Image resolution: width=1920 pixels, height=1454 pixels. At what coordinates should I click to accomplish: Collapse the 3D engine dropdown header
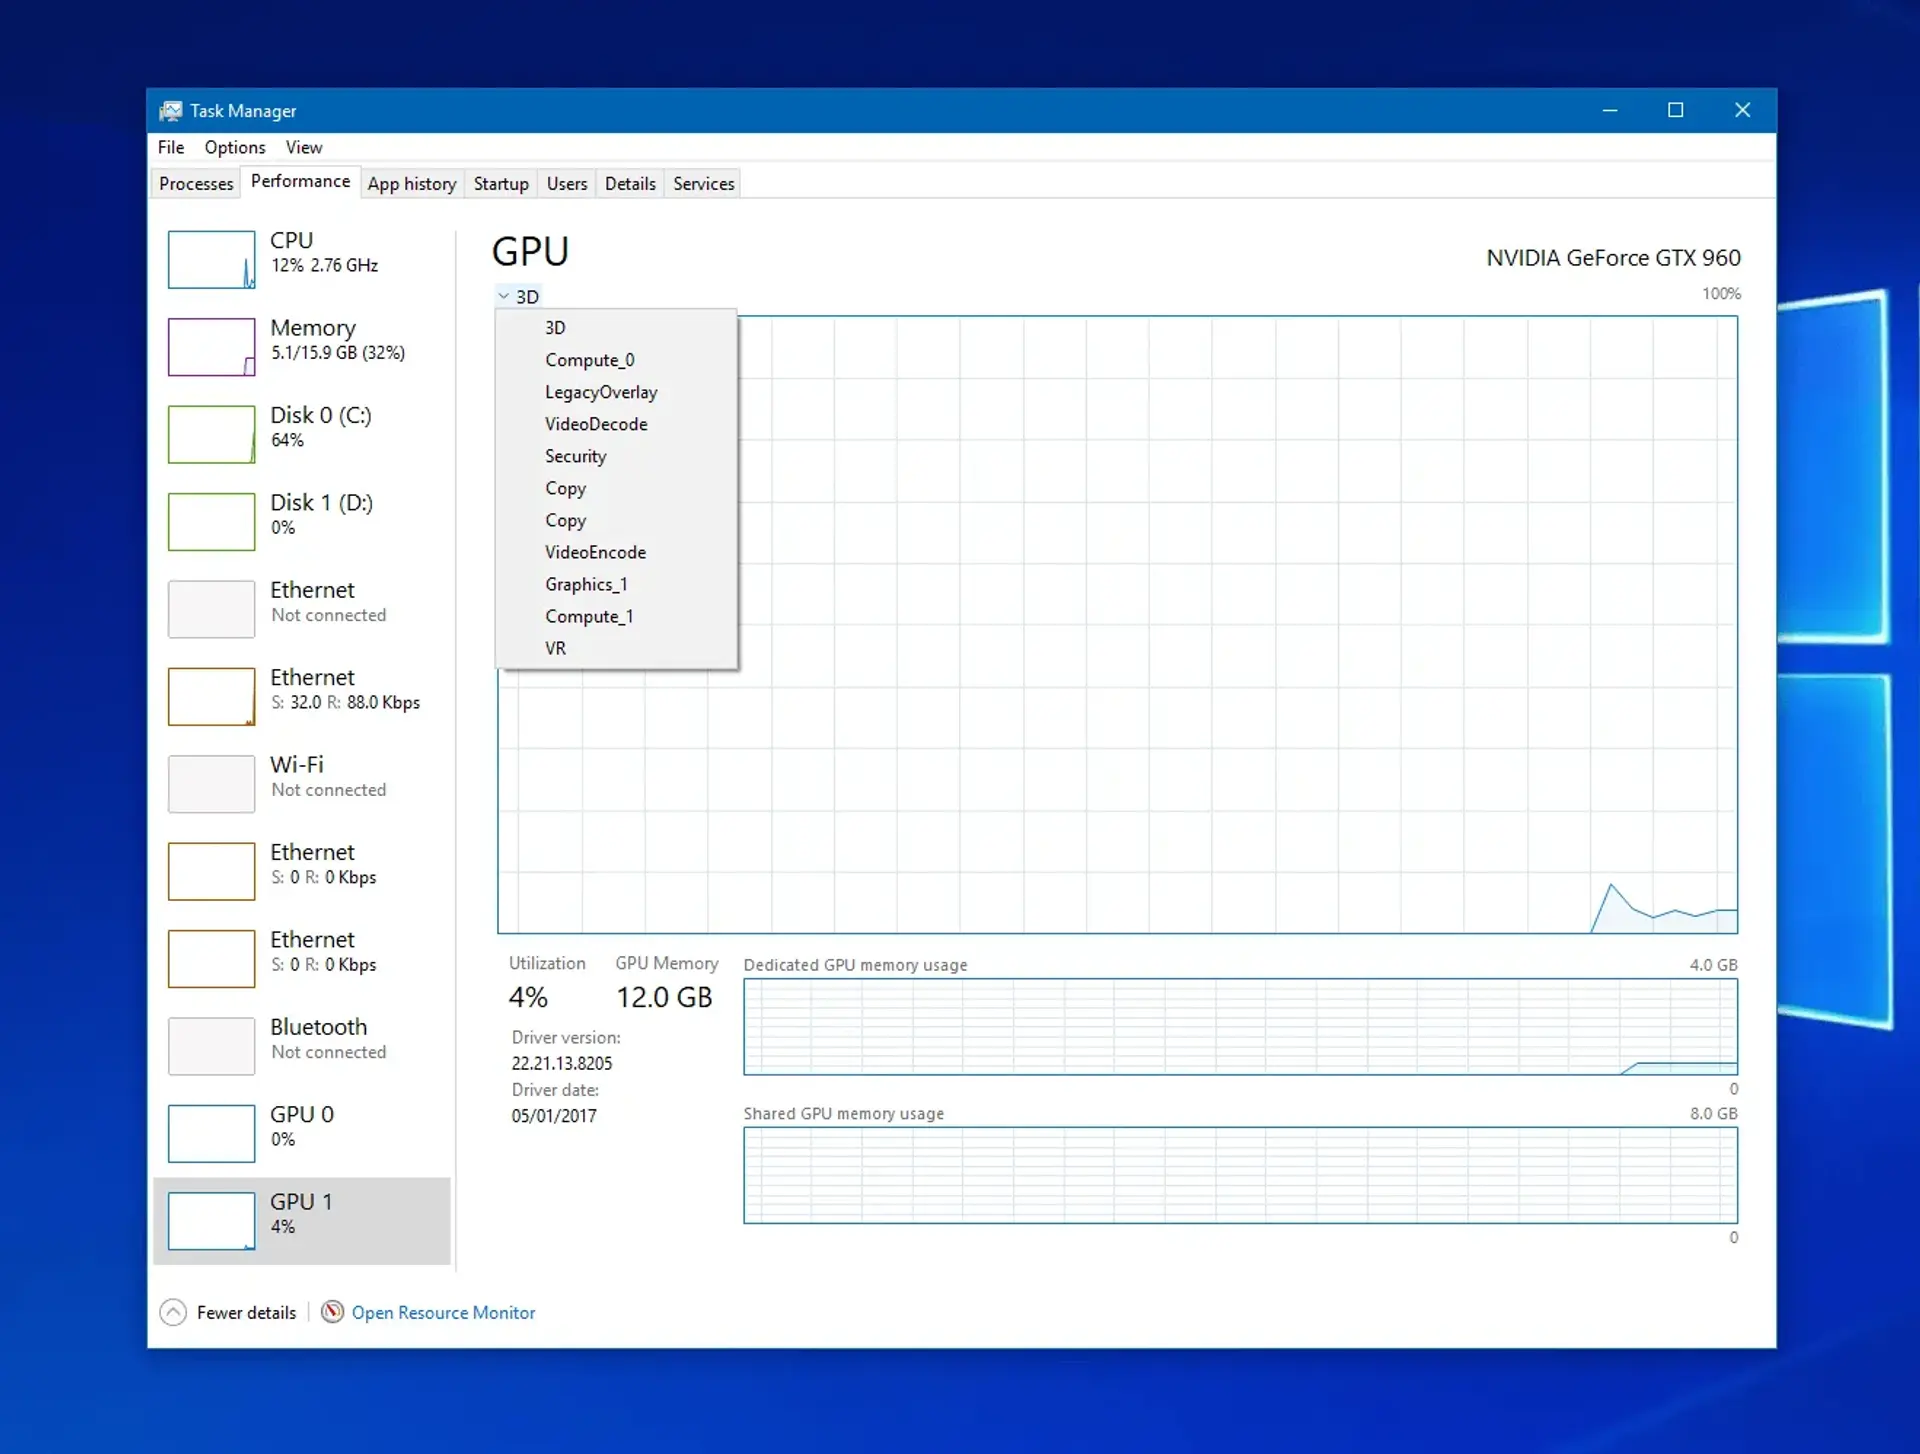[x=518, y=296]
